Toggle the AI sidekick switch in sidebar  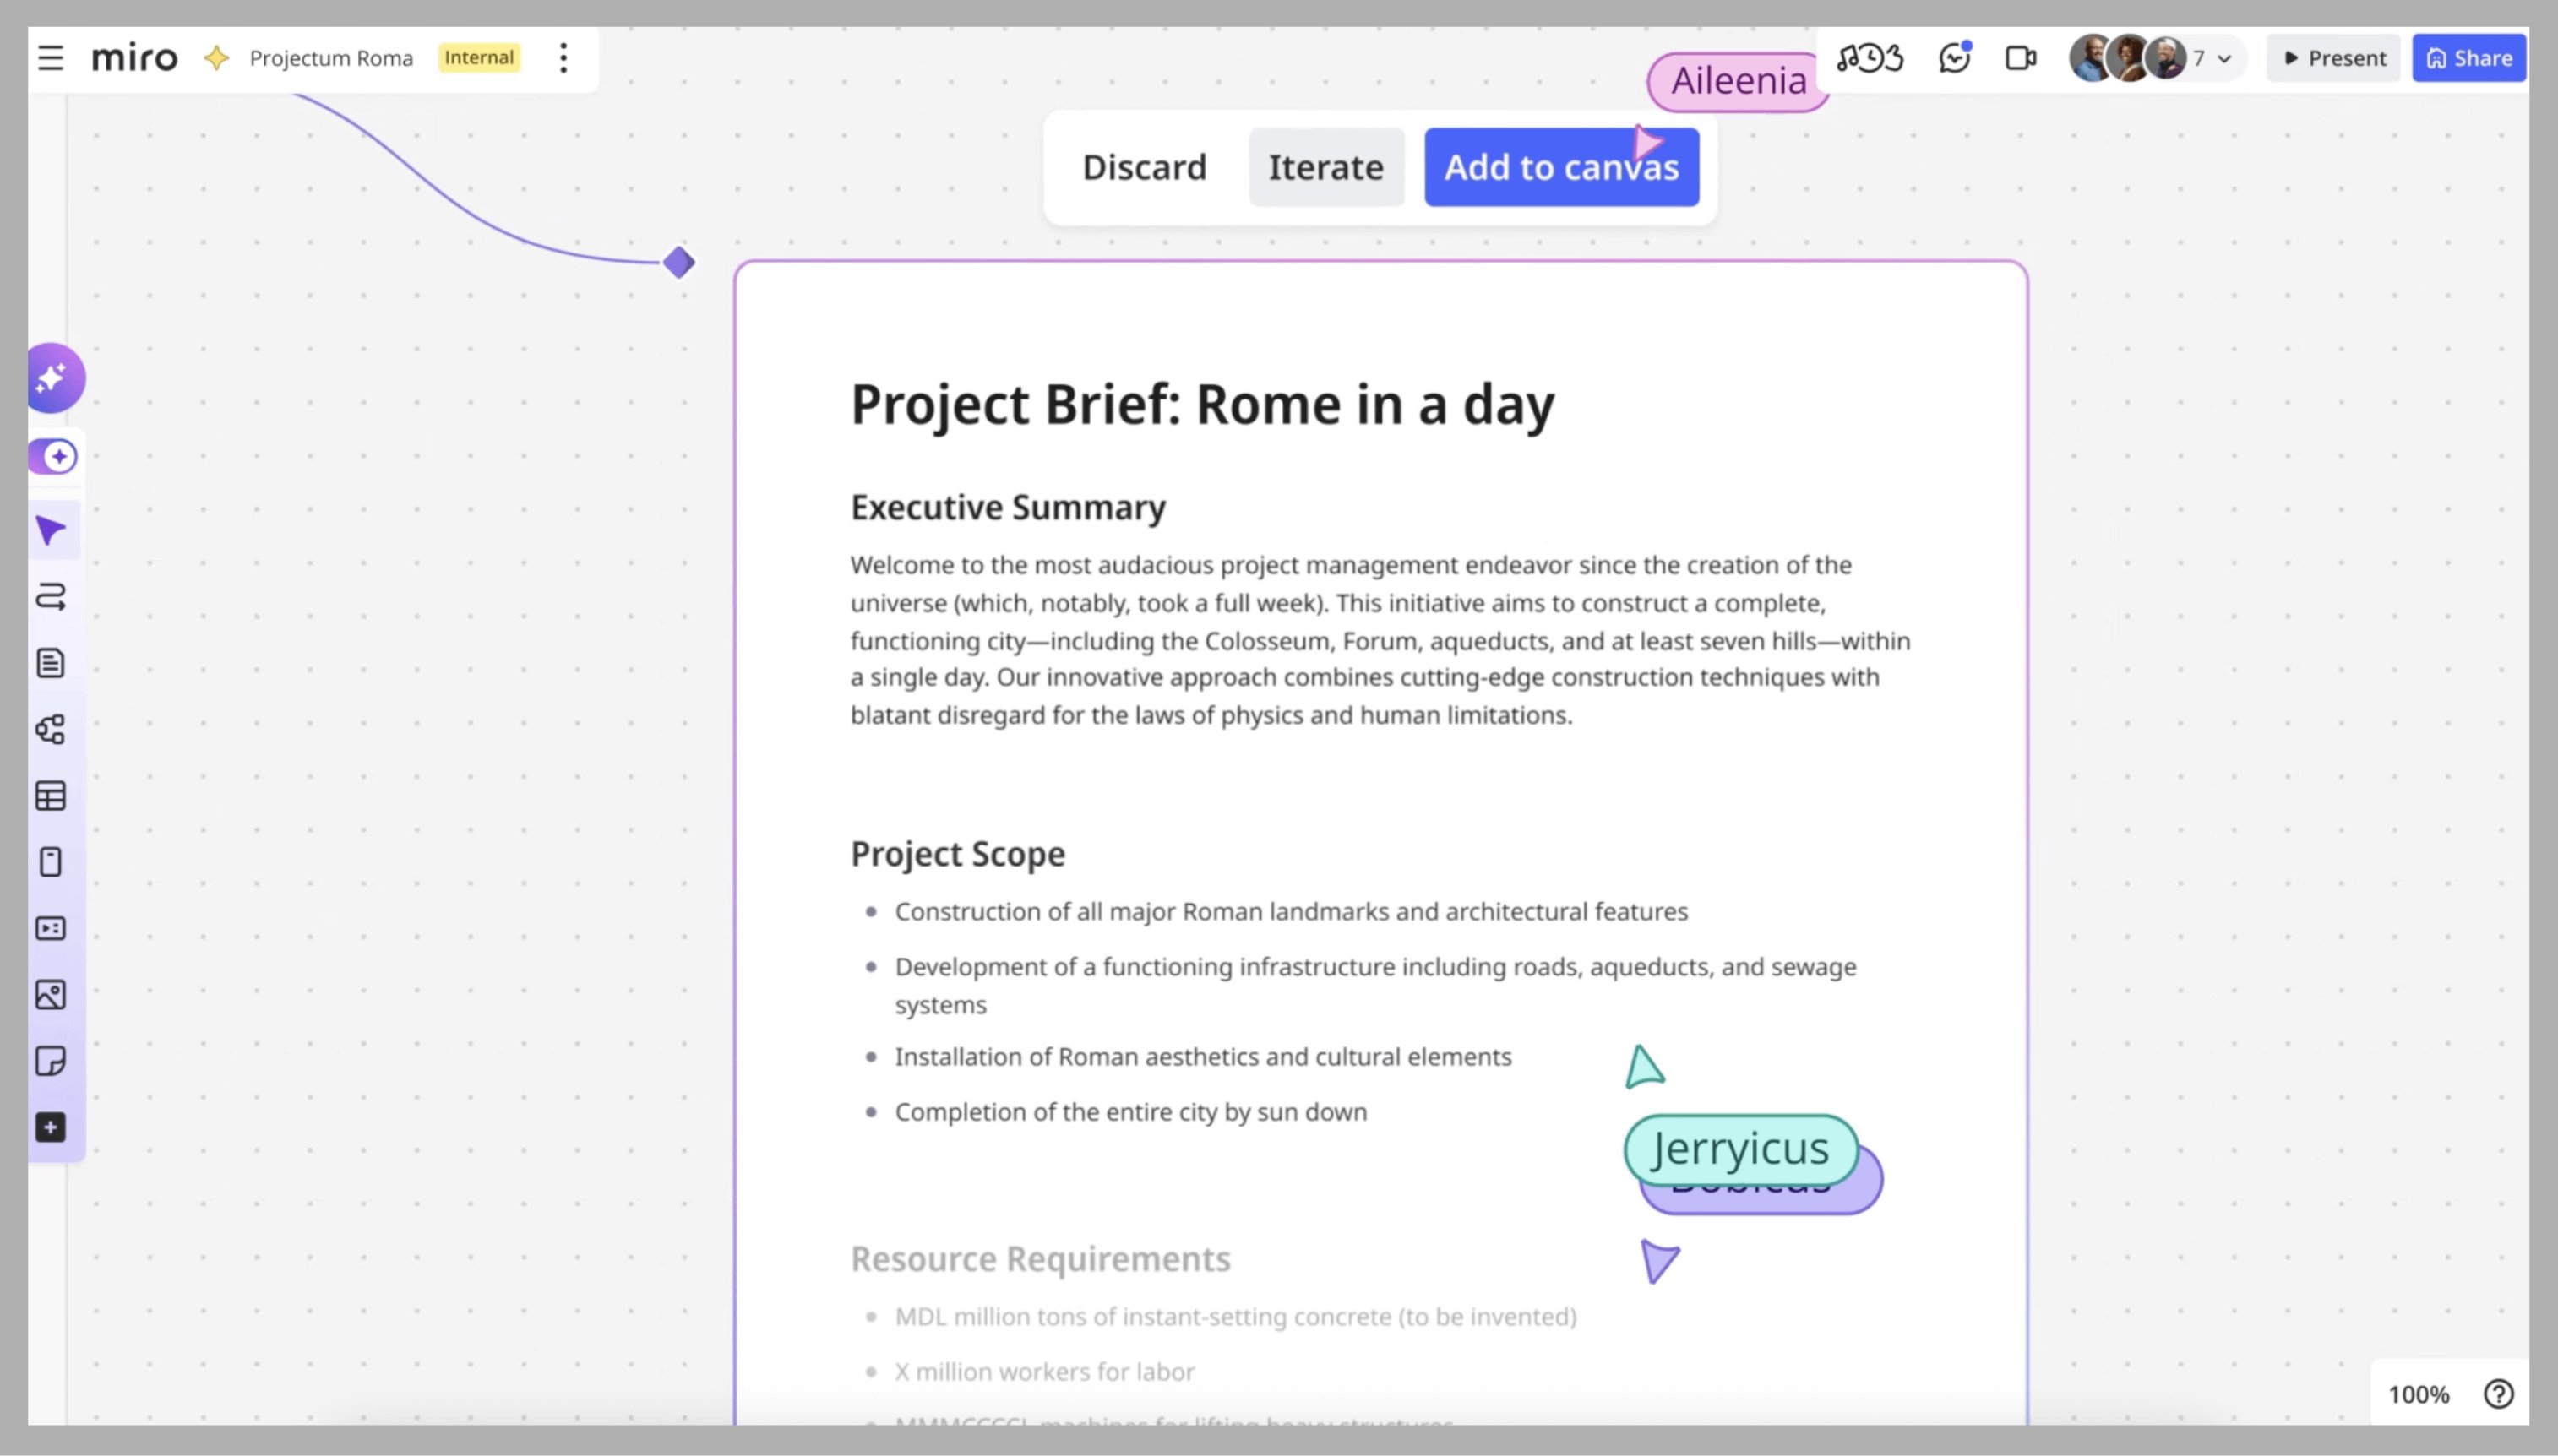[x=53, y=457]
